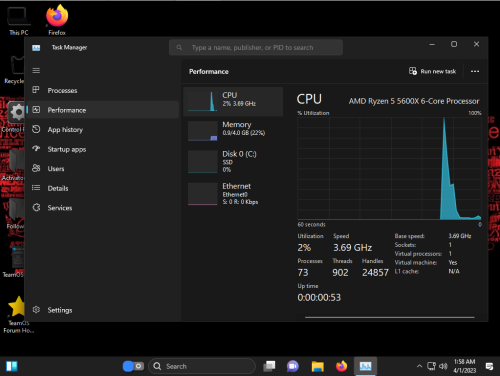Click the Threads value 902
This screenshot has width=500, height=376.
[x=340, y=273]
